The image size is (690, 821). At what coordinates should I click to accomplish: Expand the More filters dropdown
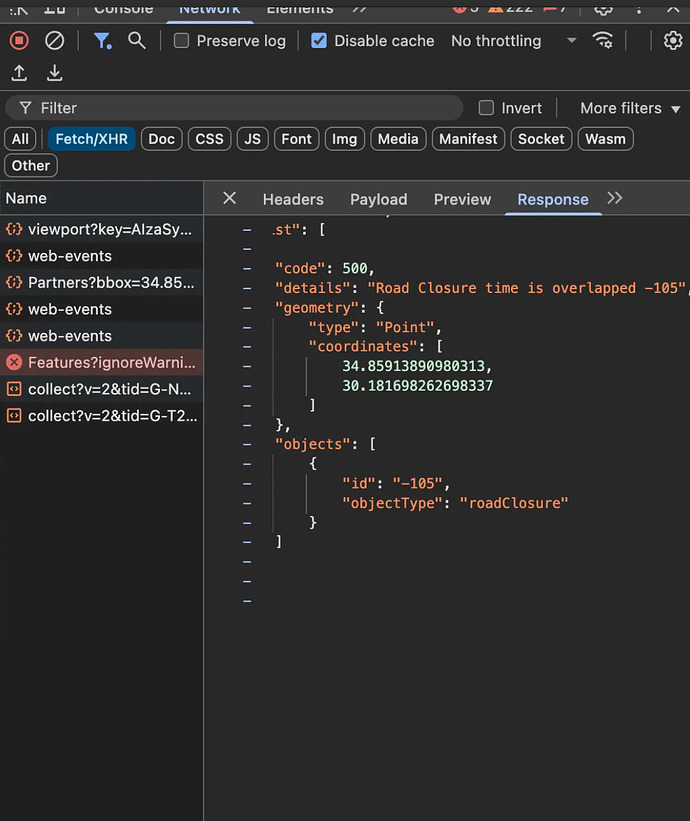tap(630, 108)
